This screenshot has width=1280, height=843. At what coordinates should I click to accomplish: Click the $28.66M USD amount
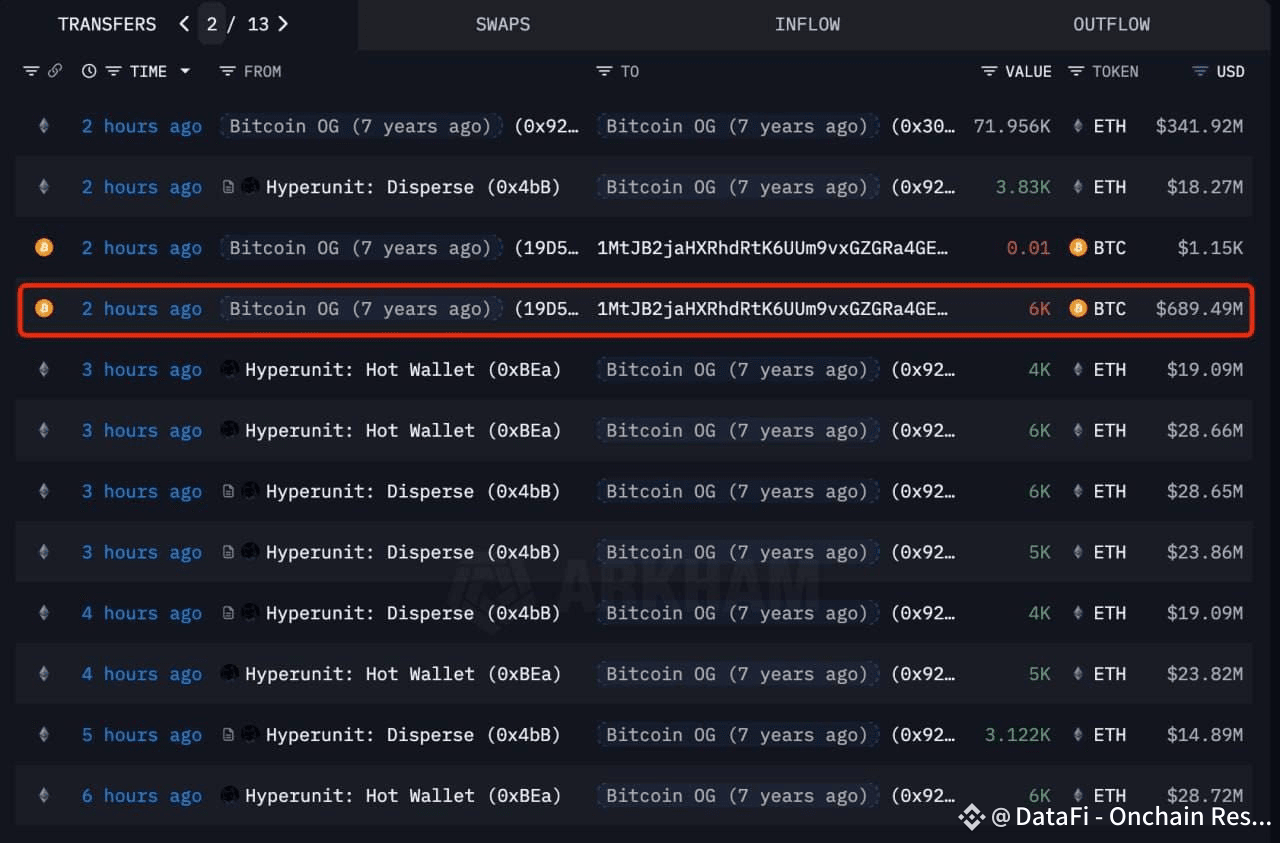pyautogui.click(x=1205, y=430)
